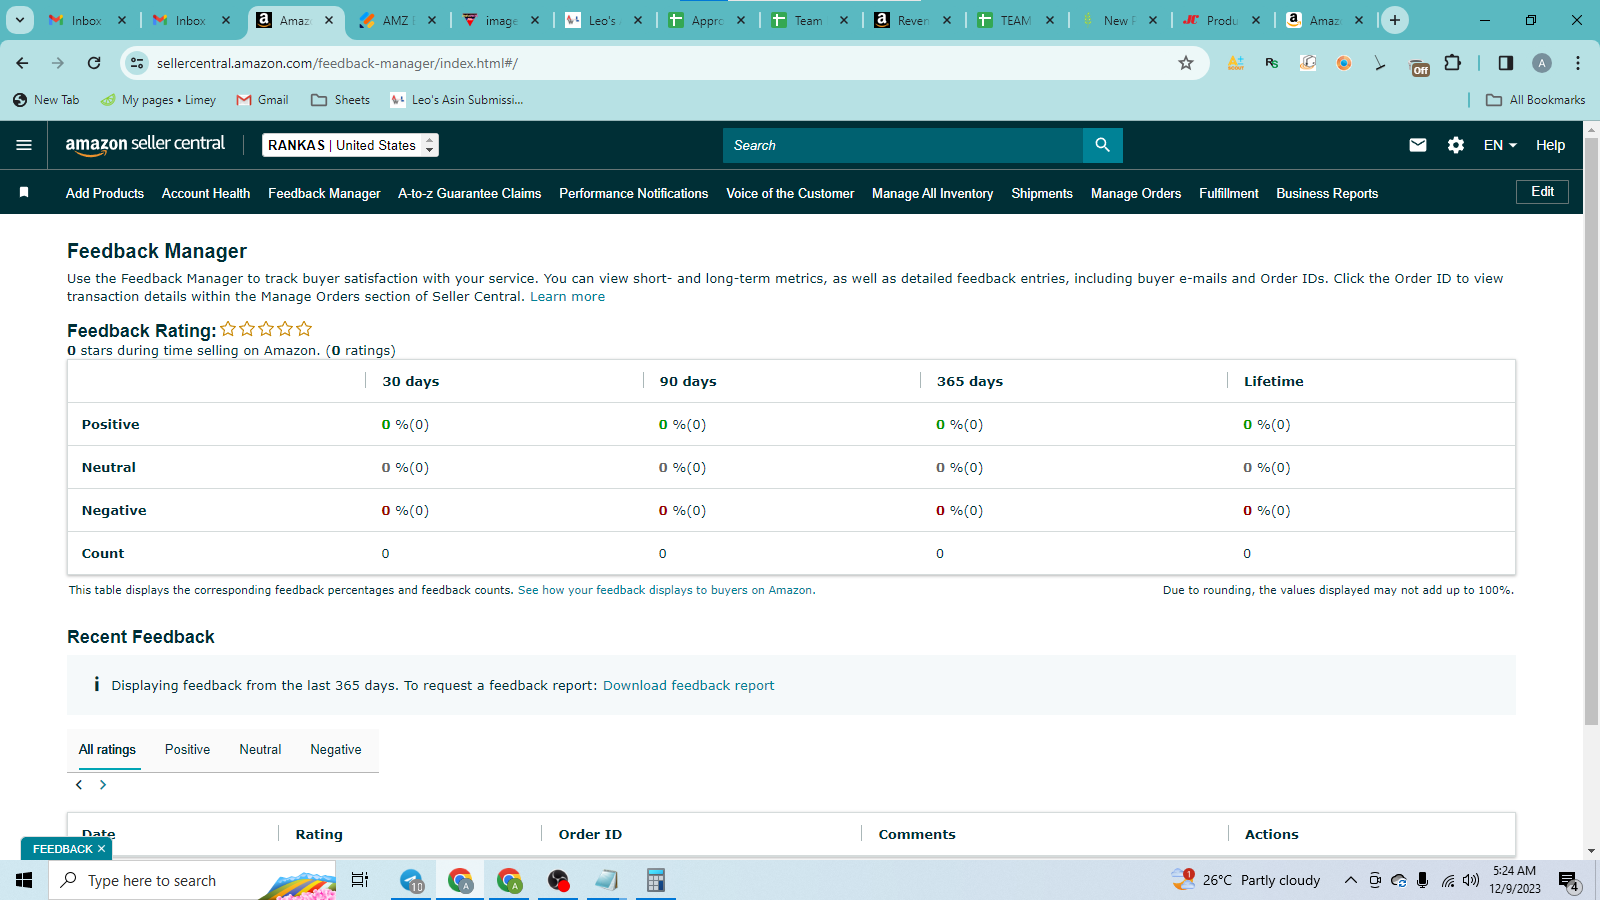Open A-to-z Guarantee Claims menu item

tap(470, 193)
